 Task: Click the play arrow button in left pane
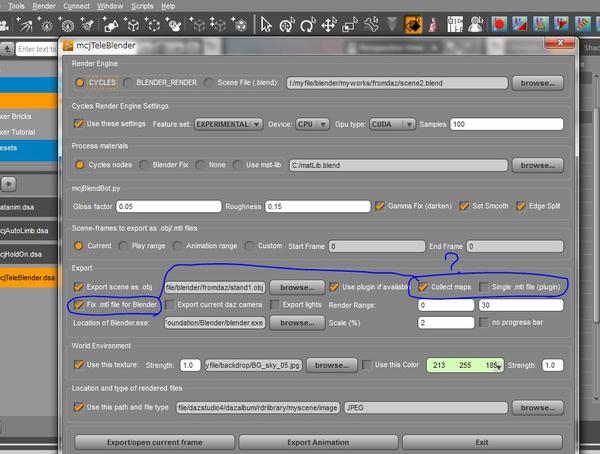click(8, 184)
